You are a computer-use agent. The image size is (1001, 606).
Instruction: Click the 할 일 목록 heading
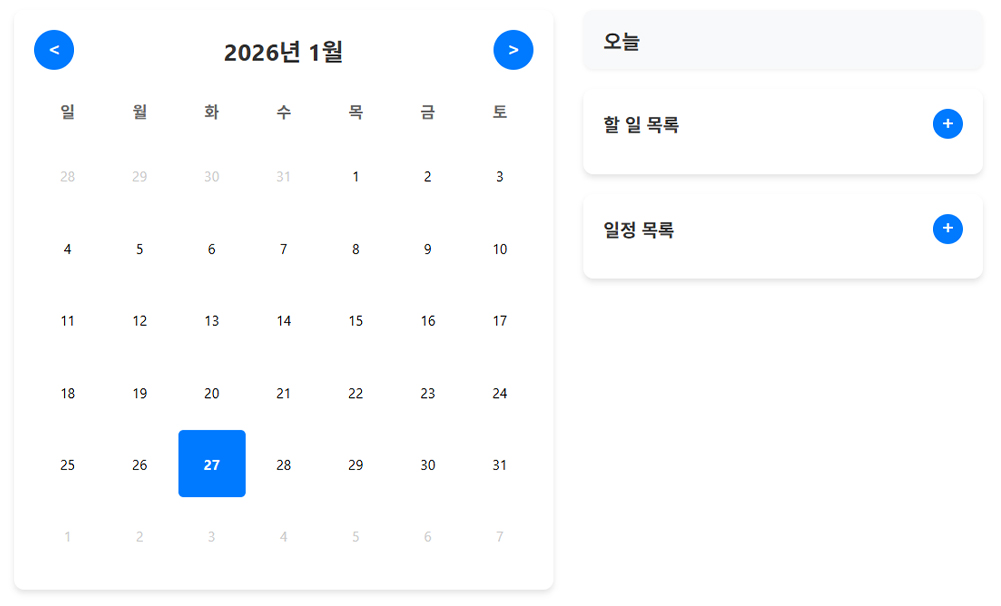(x=641, y=125)
